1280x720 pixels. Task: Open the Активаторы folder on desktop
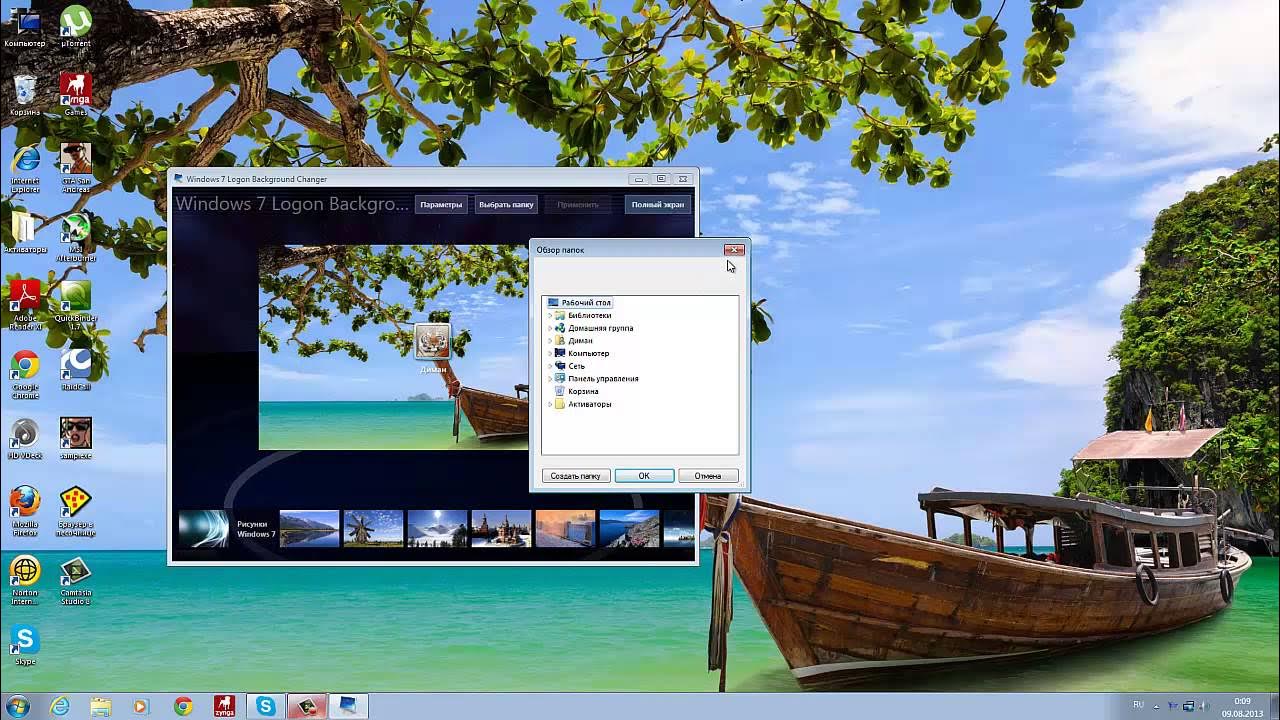click(x=25, y=233)
